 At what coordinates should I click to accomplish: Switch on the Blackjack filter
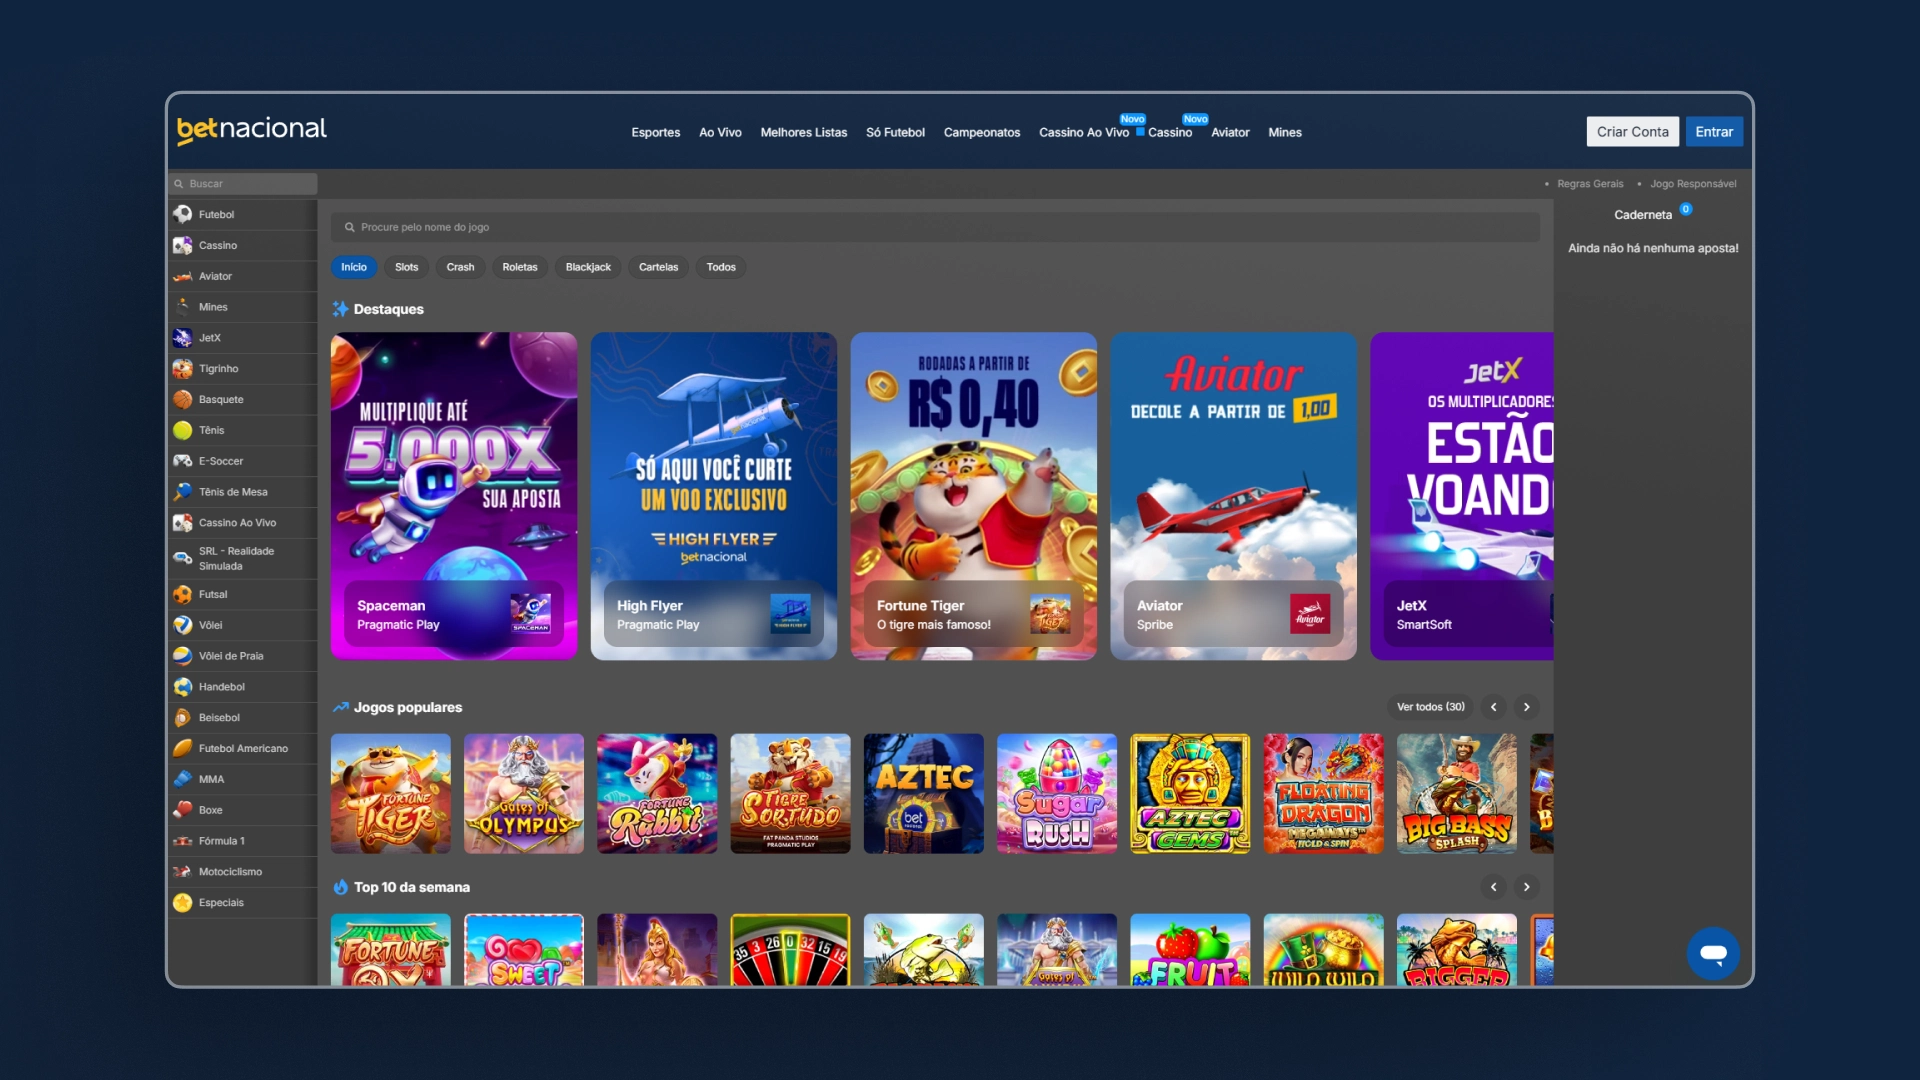(588, 267)
